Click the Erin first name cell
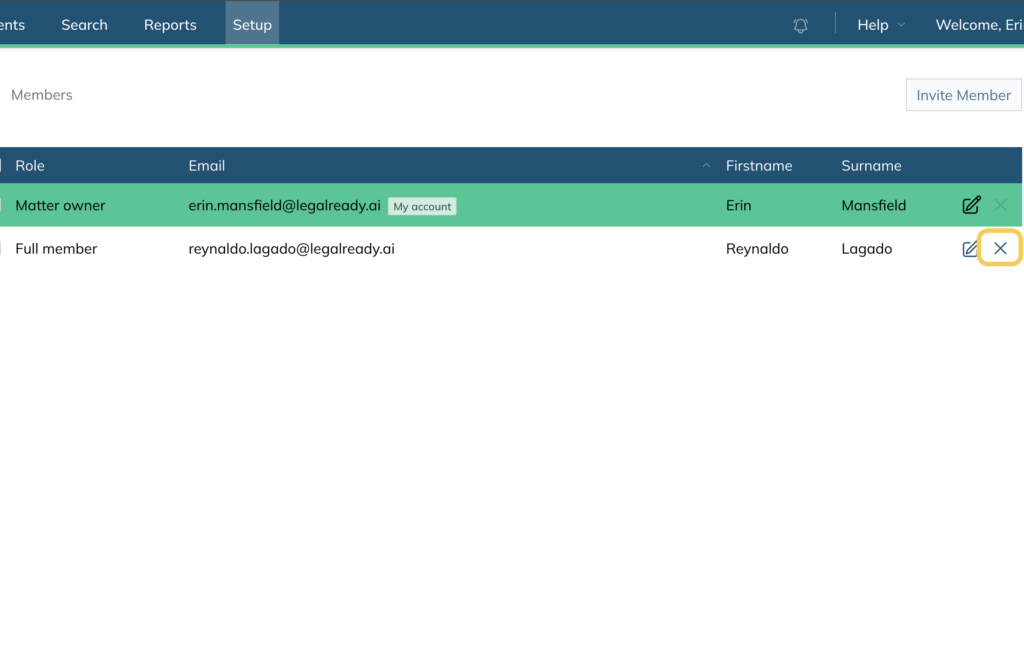 (739, 205)
